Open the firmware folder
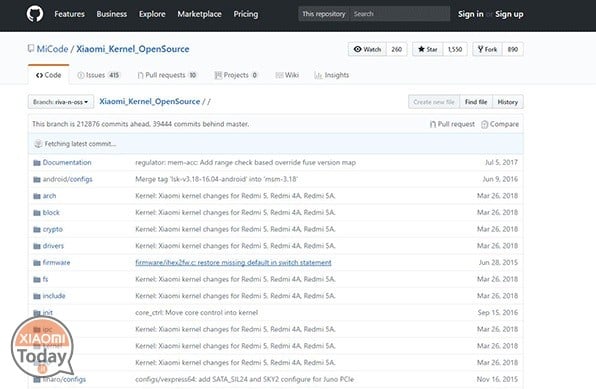 (56, 263)
